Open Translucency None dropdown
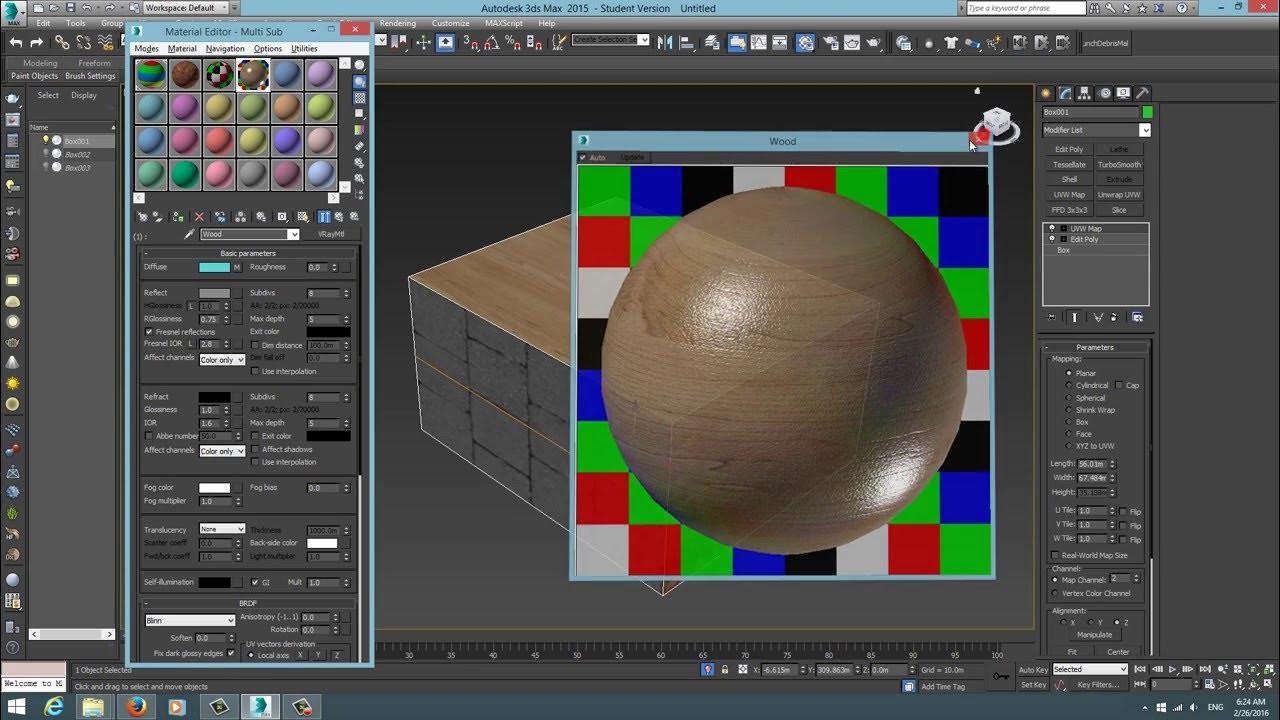Viewport: 1280px width, 720px height. coord(222,529)
